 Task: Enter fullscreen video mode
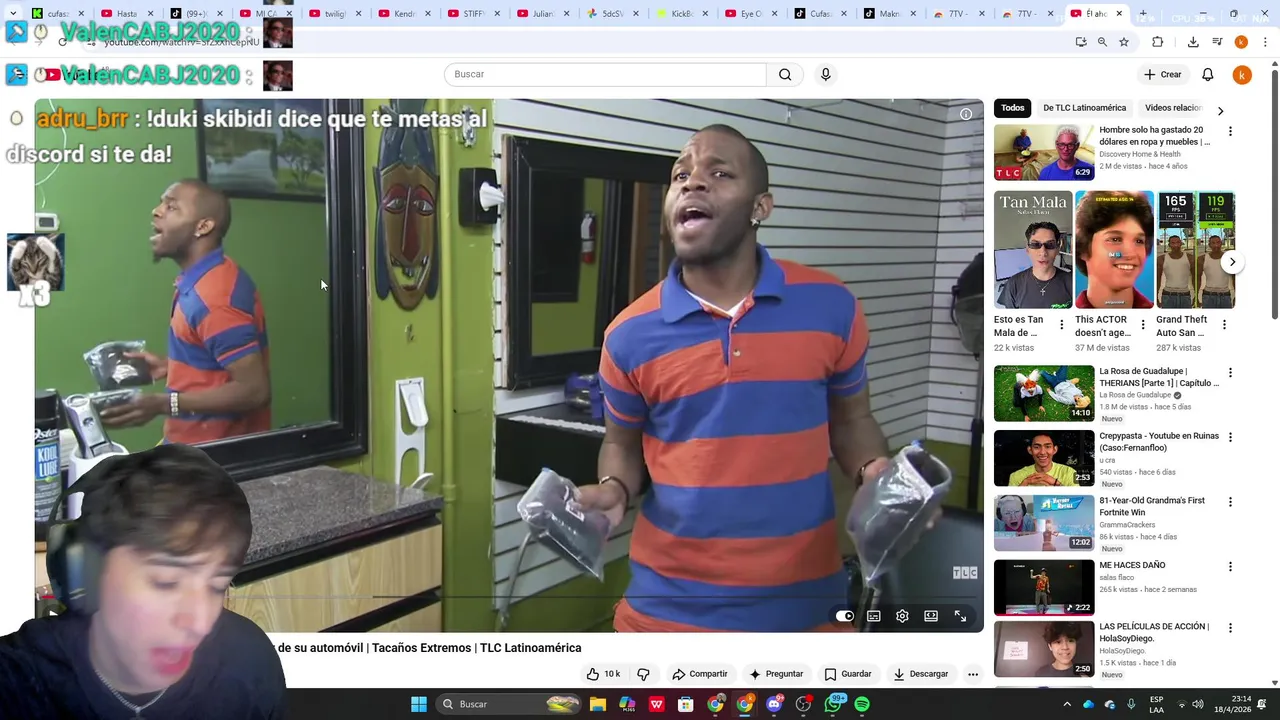pyautogui.click(x=960, y=616)
